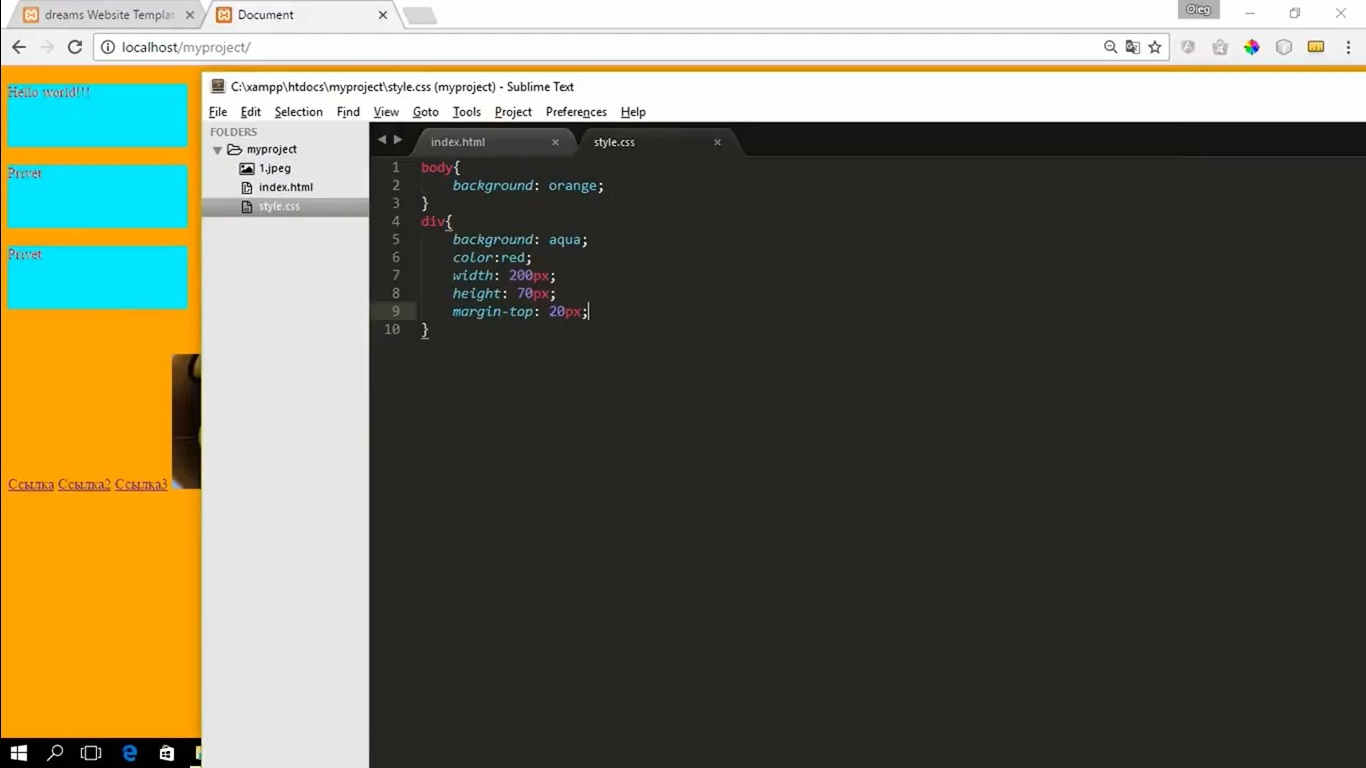Click the Ссылка link in the page
The width and height of the screenshot is (1366, 768).
(x=31, y=484)
